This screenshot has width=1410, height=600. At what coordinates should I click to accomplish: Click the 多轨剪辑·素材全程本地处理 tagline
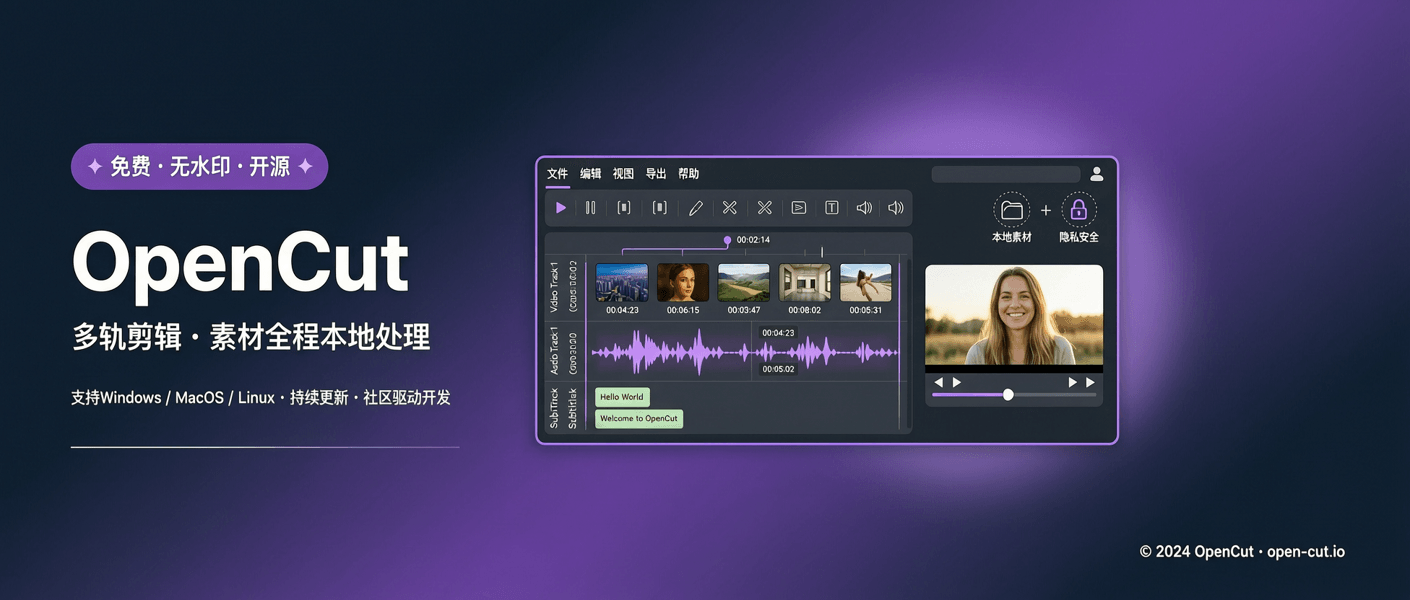[251, 338]
